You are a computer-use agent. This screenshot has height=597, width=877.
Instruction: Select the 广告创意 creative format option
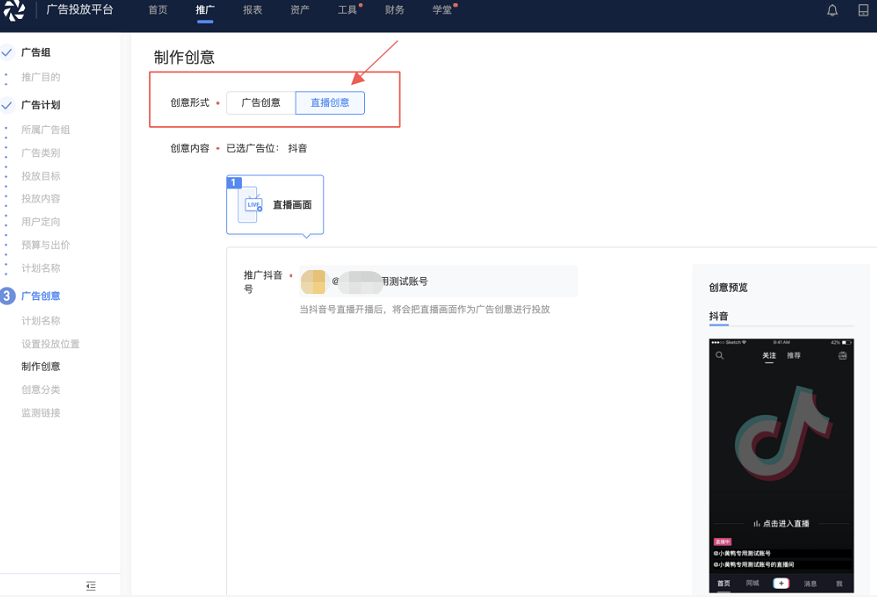pyautogui.click(x=261, y=102)
